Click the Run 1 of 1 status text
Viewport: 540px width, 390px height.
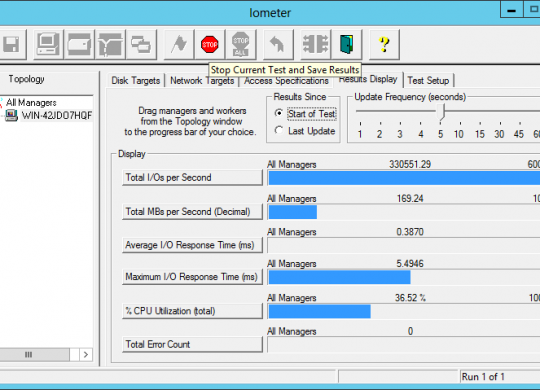point(483,377)
